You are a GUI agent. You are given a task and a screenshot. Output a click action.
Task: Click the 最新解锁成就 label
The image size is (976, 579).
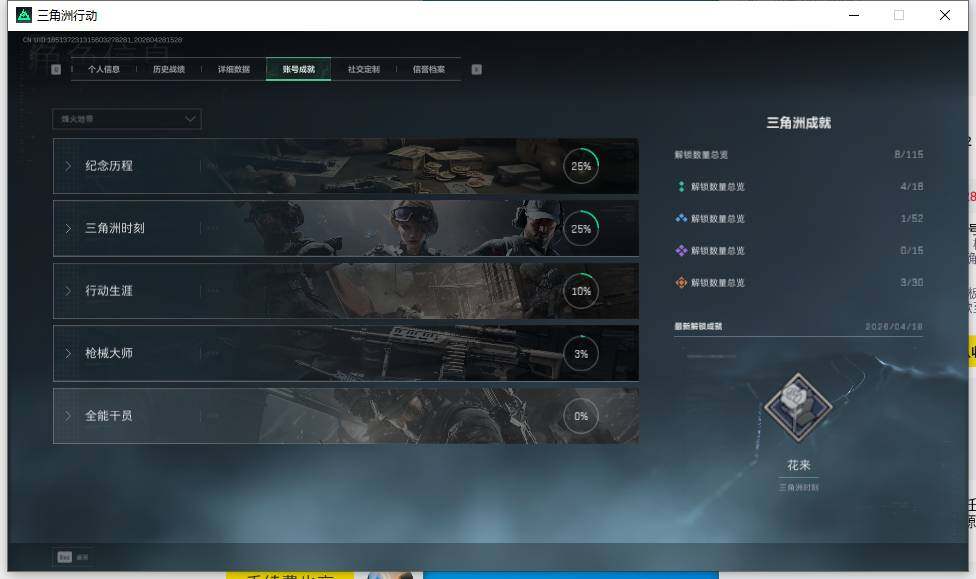698,326
